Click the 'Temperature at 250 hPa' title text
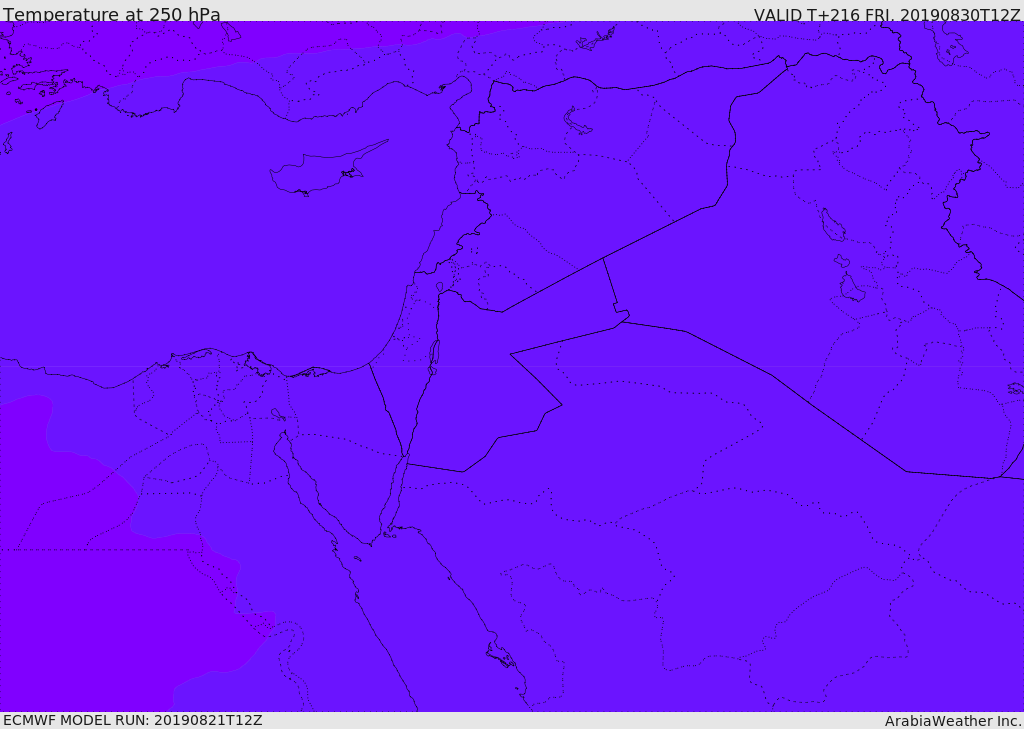Image resolution: width=1024 pixels, height=729 pixels. tap(112, 13)
